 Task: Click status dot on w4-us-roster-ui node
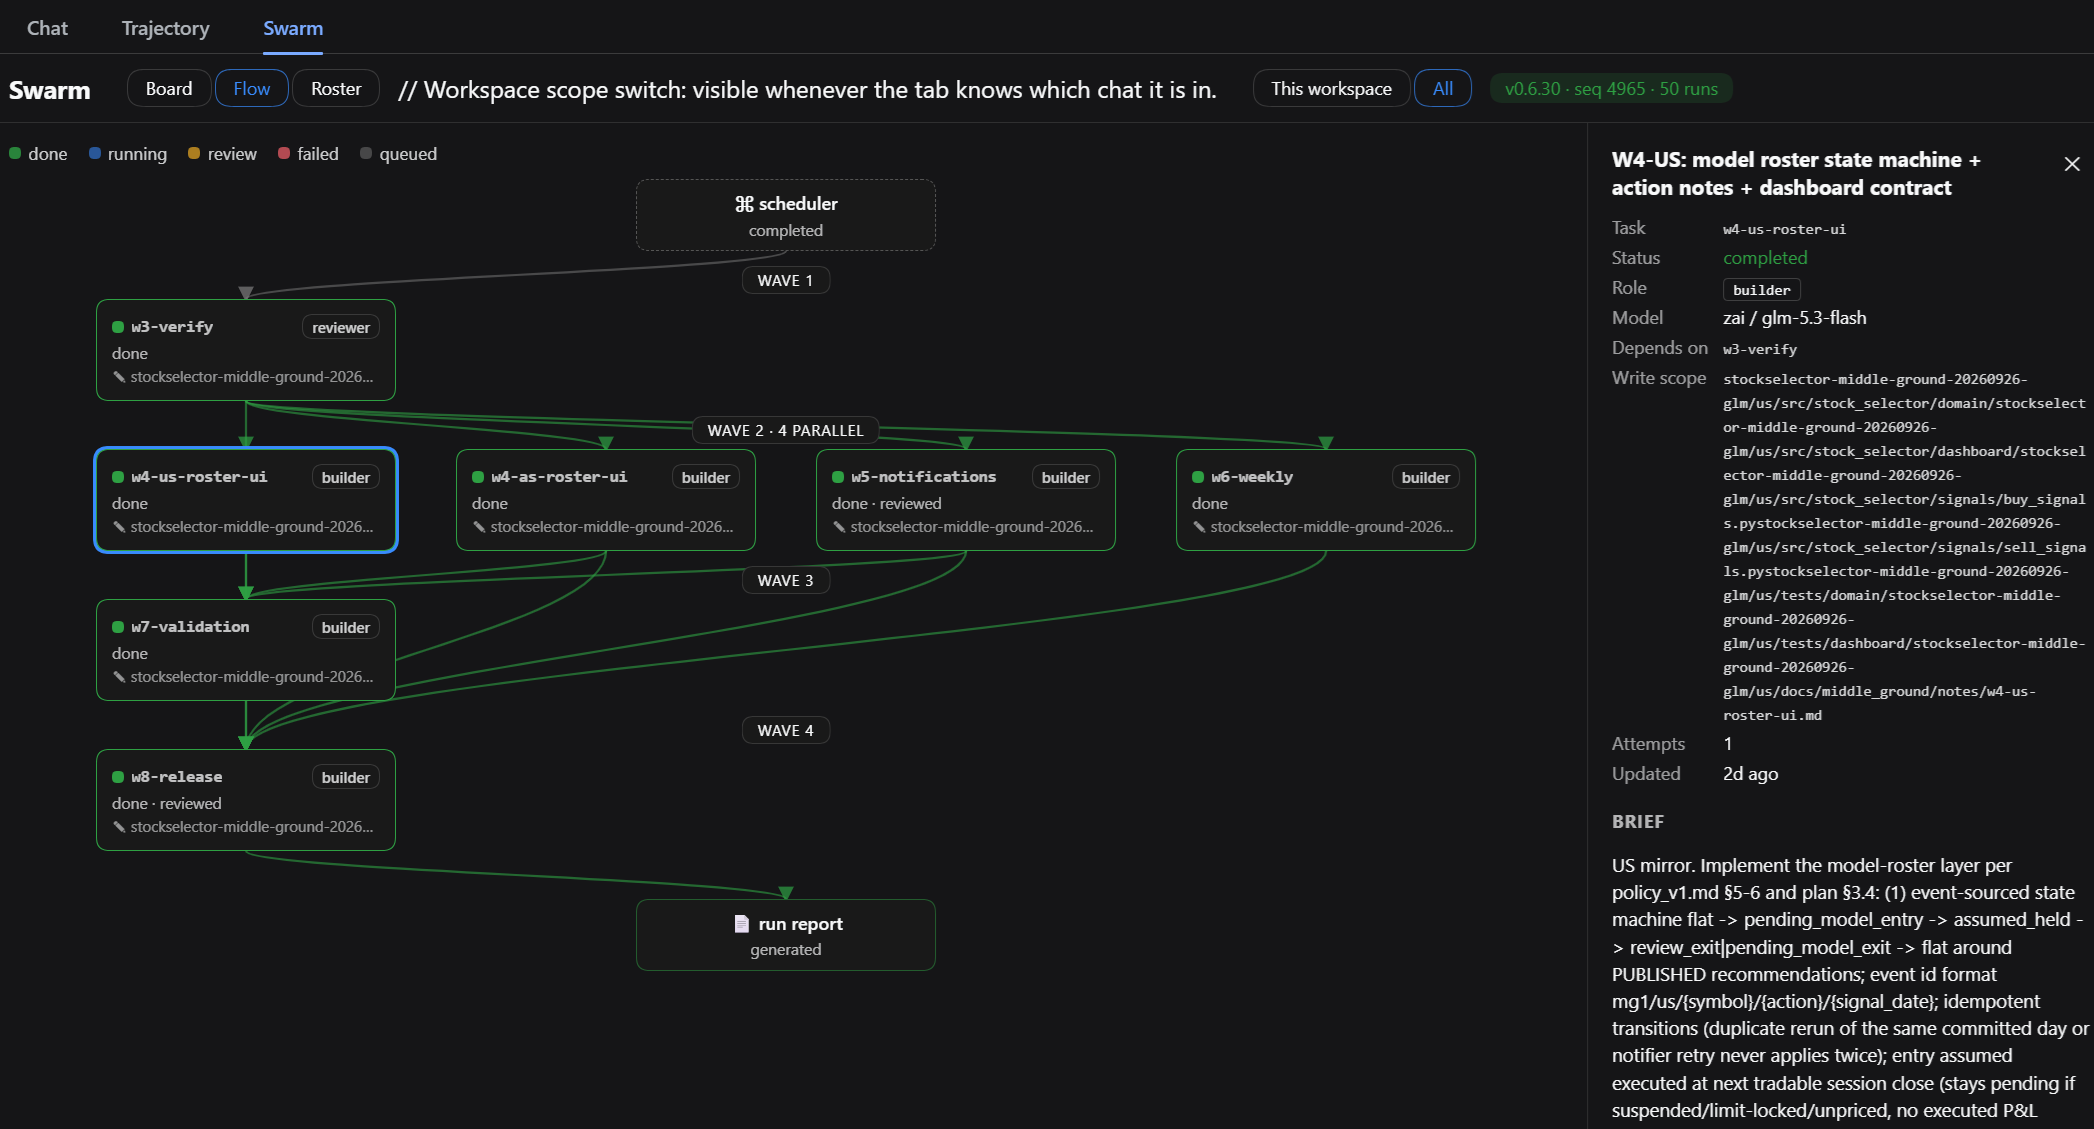[118, 477]
